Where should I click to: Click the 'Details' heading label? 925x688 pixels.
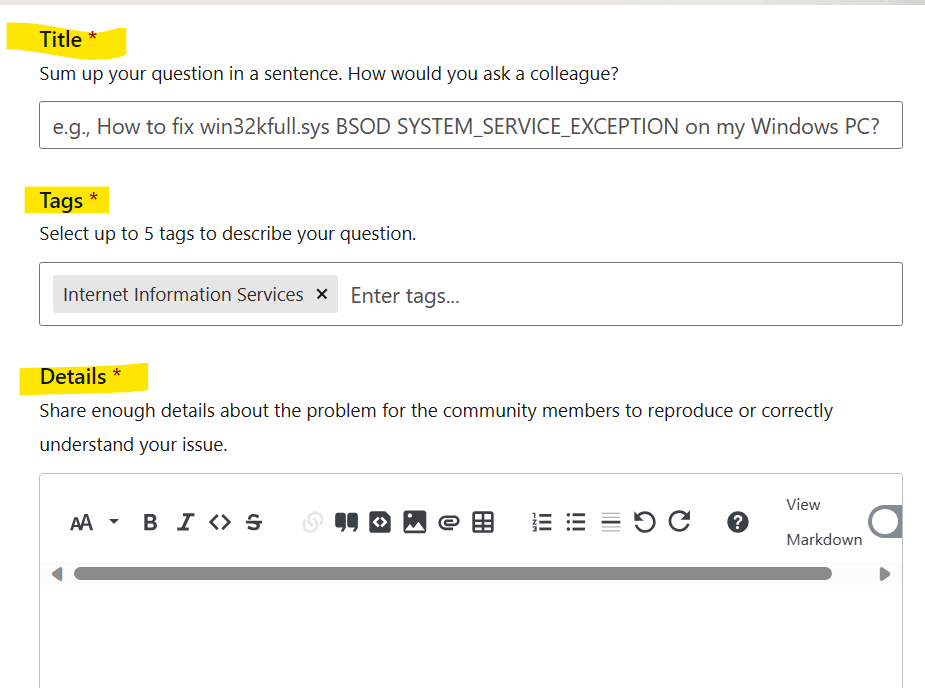(x=73, y=376)
